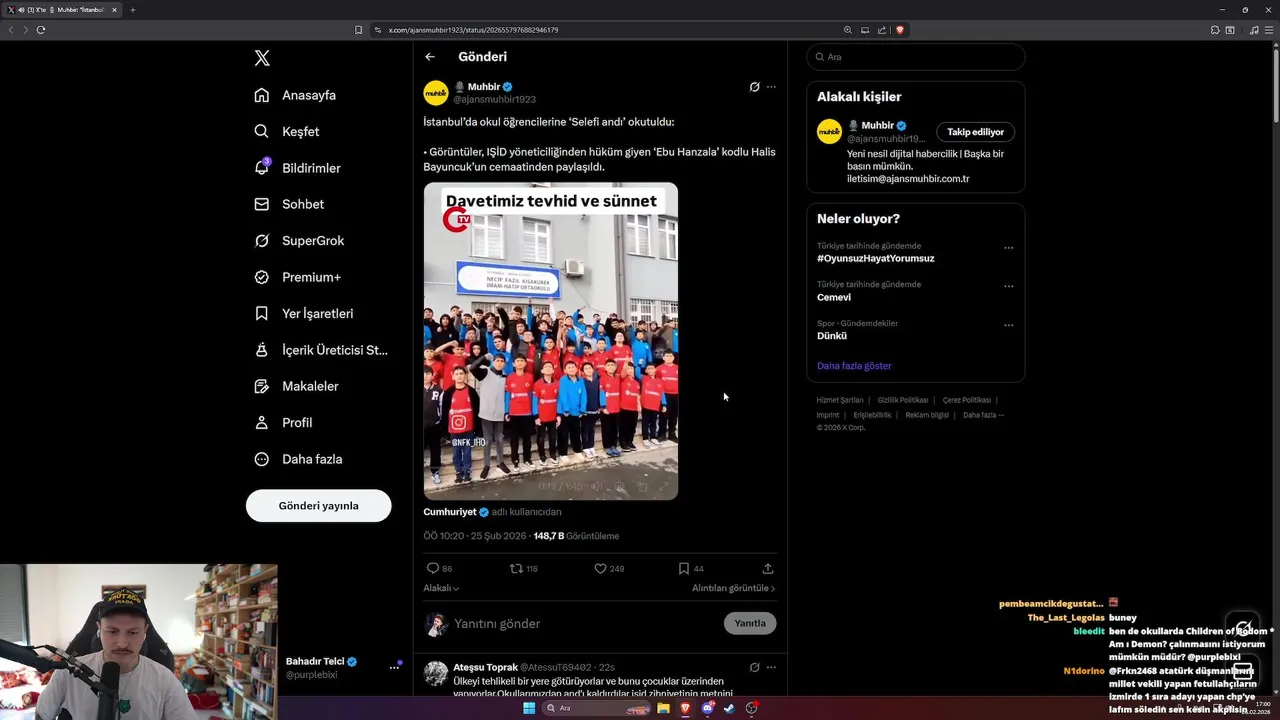
Task: Click the reply icon with 86 replies
Action: click(x=433, y=568)
